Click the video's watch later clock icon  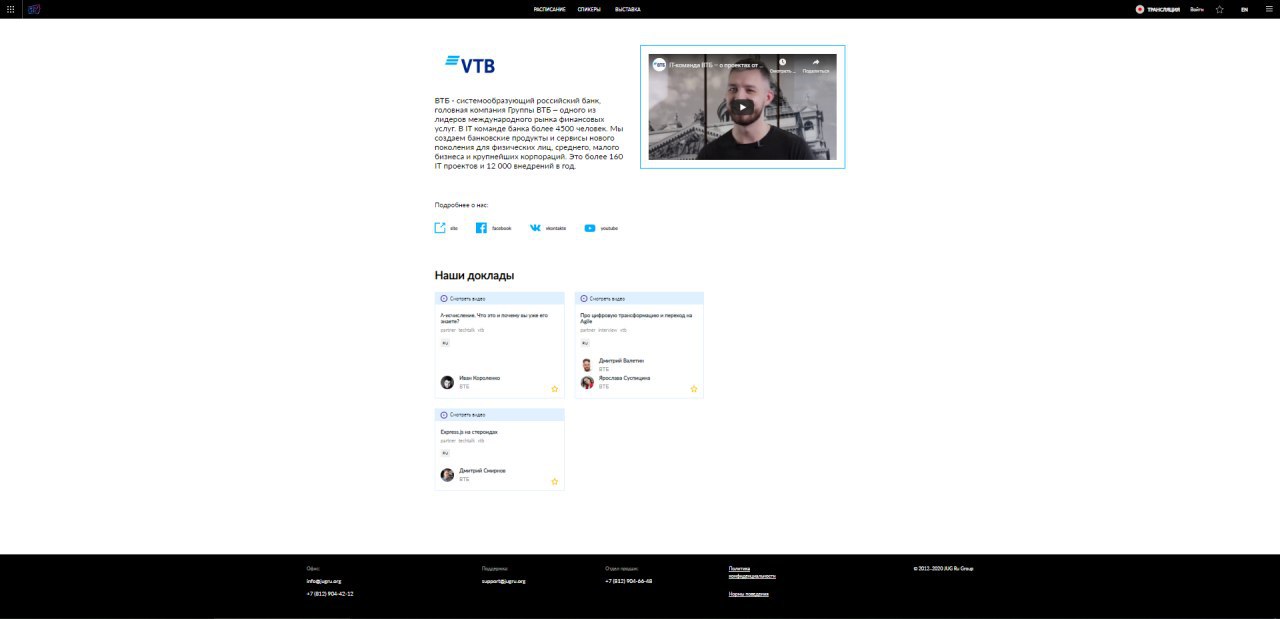coord(782,62)
